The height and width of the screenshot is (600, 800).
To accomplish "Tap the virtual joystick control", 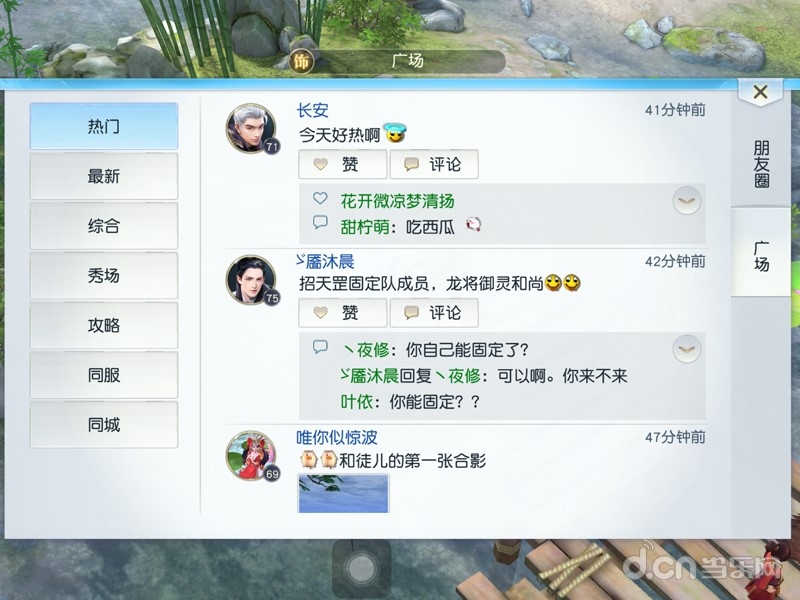I will [x=361, y=568].
